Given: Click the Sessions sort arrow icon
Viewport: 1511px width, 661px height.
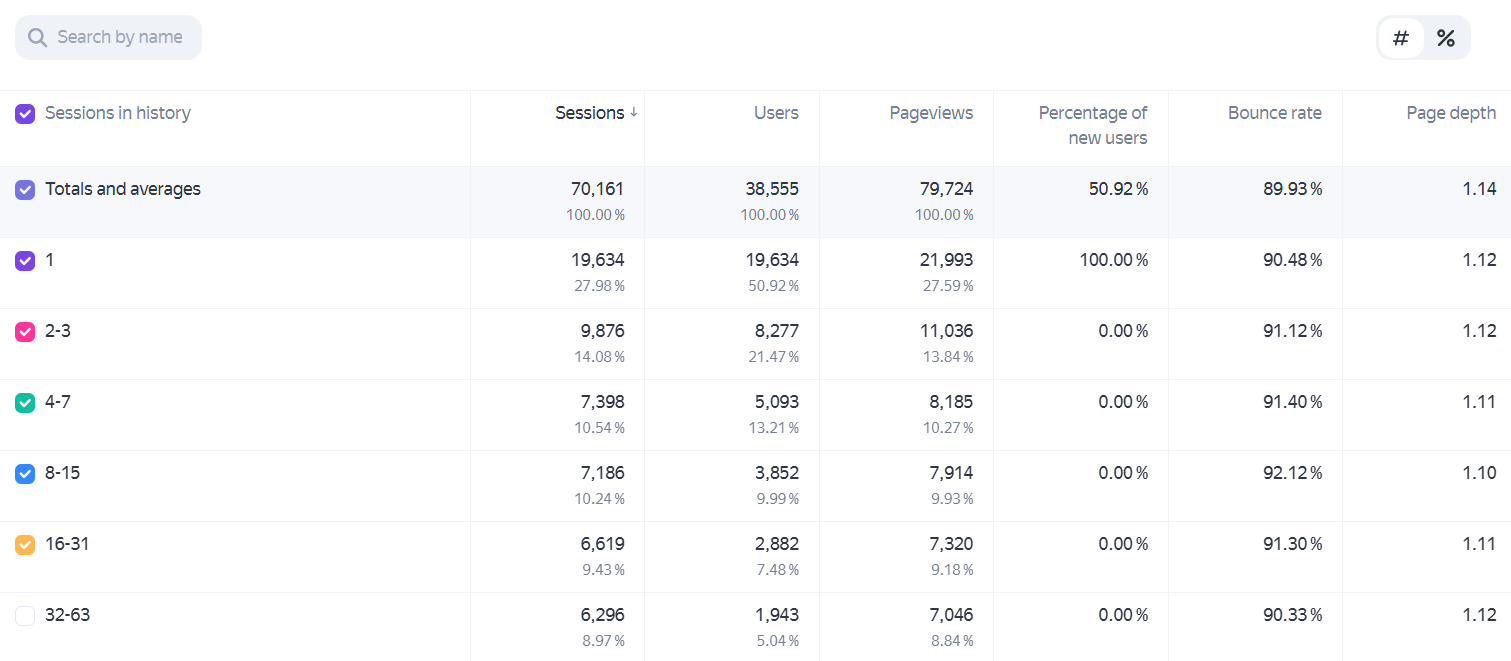Looking at the screenshot, I should pyautogui.click(x=633, y=113).
